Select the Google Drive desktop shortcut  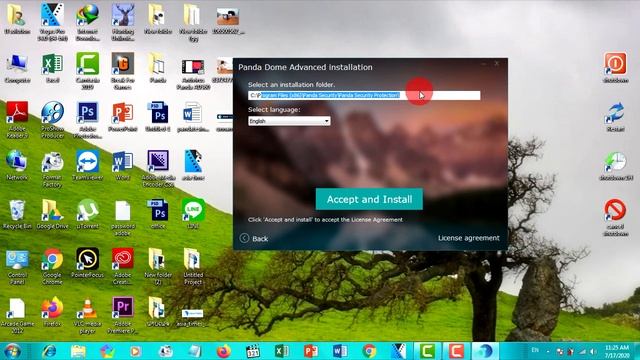[52, 214]
